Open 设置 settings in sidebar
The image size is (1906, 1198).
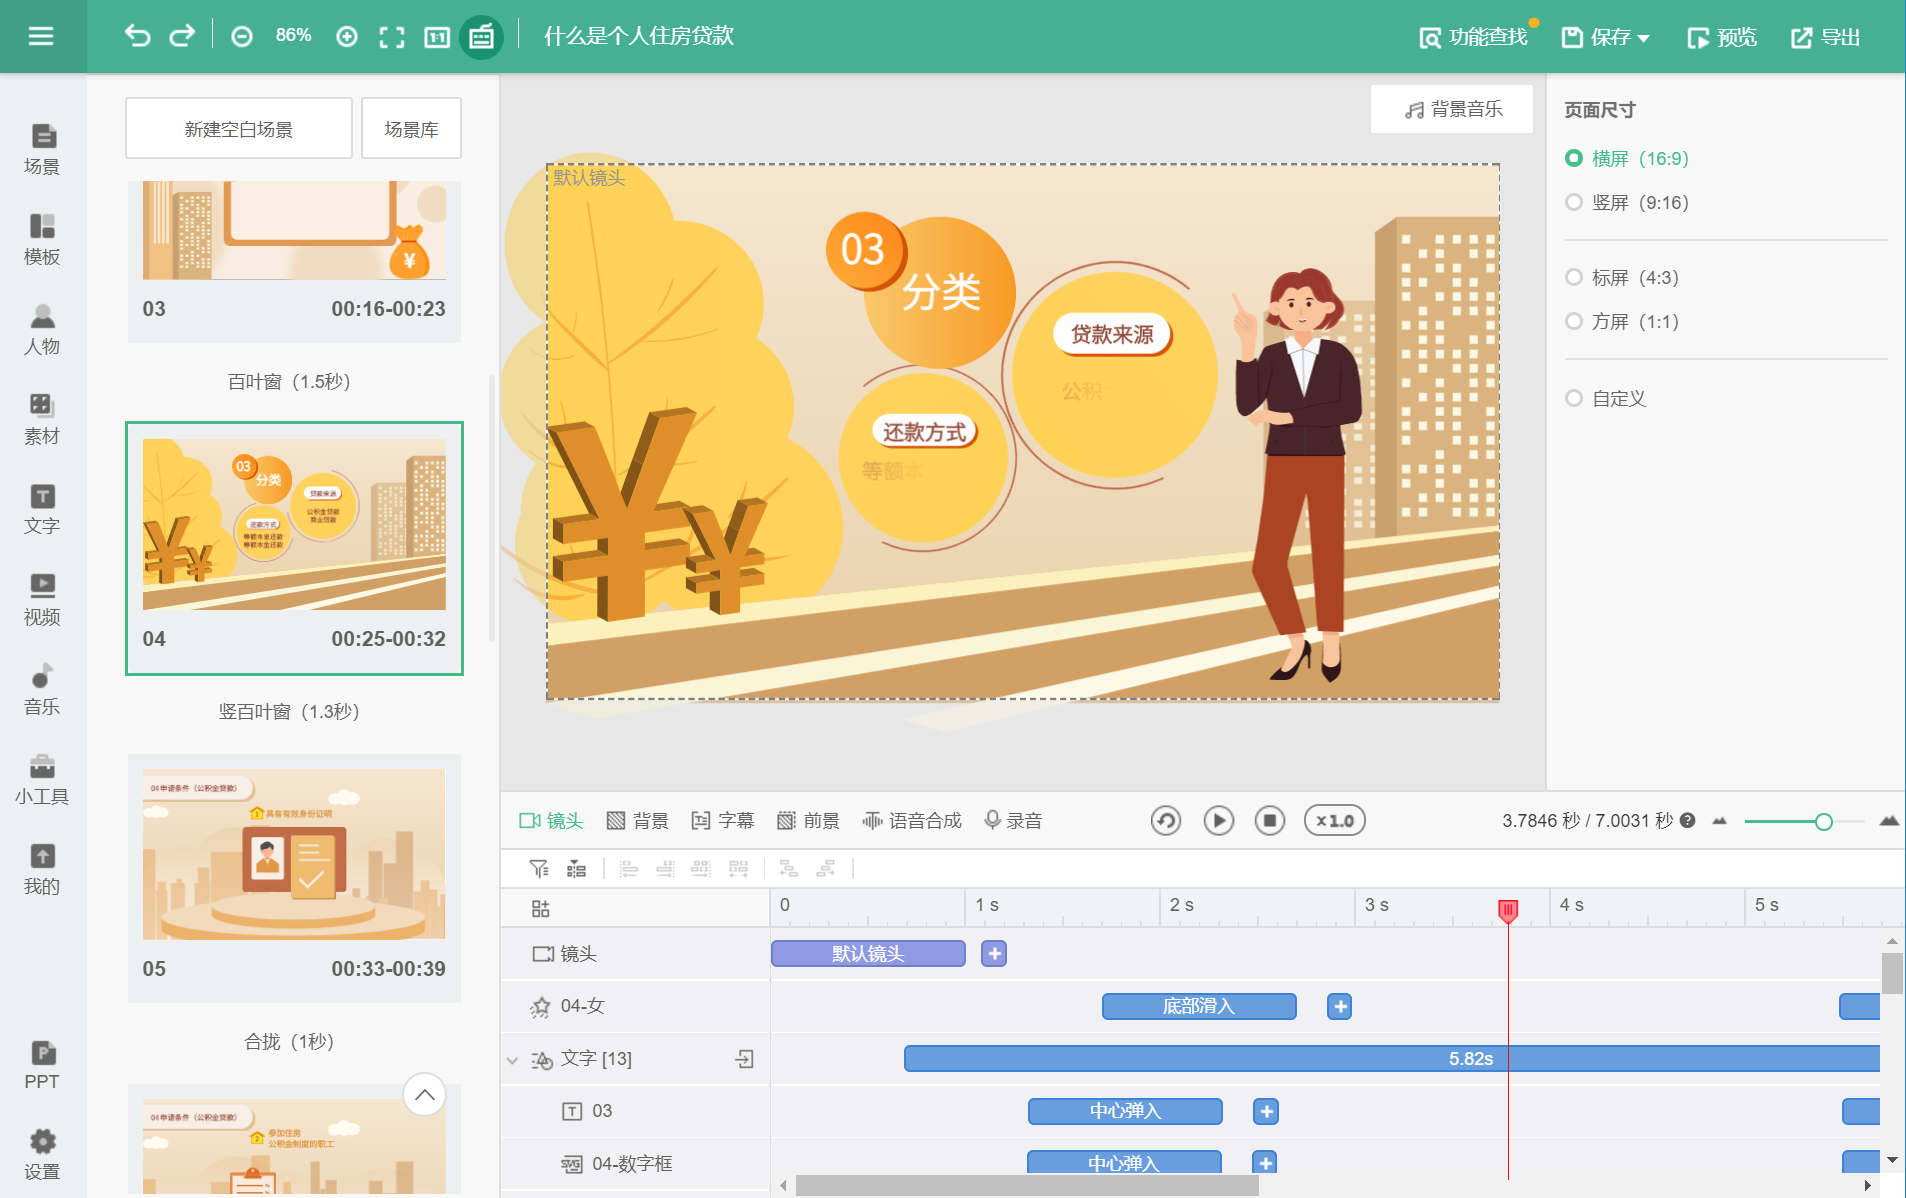pyautogui.click(x=42, y=1155)
